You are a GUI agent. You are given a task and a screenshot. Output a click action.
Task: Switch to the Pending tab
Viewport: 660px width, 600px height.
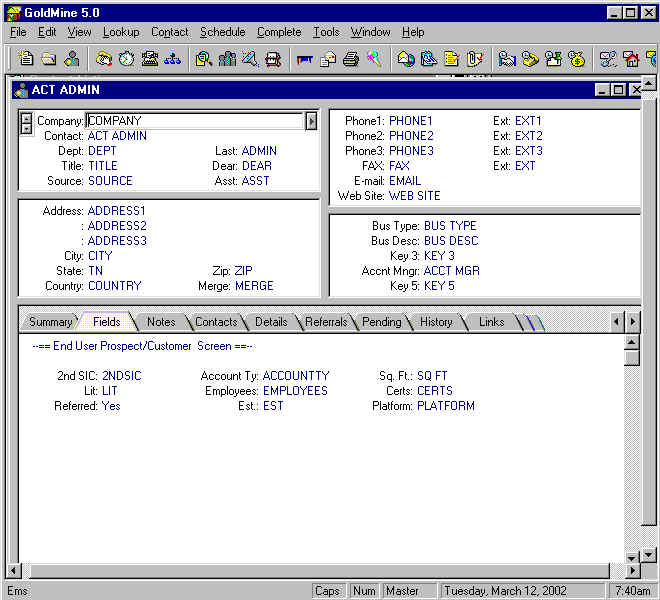click(x=382, y=322)
